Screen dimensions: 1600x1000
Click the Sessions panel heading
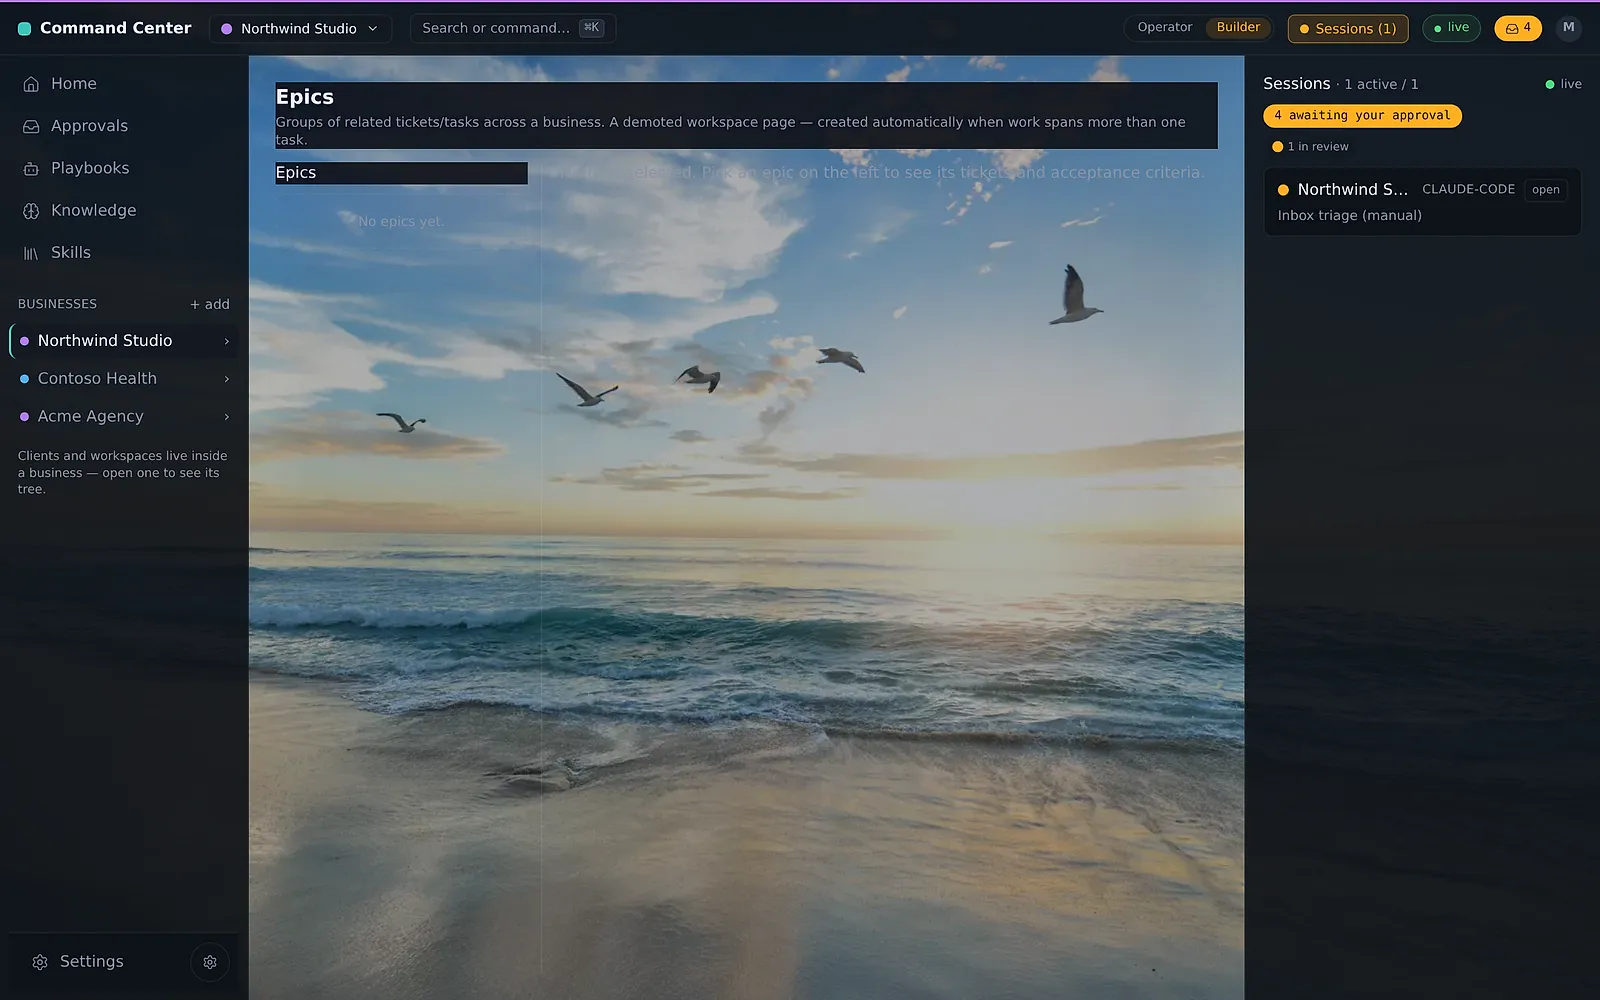pyautogui.click(x=1296, y=84)
